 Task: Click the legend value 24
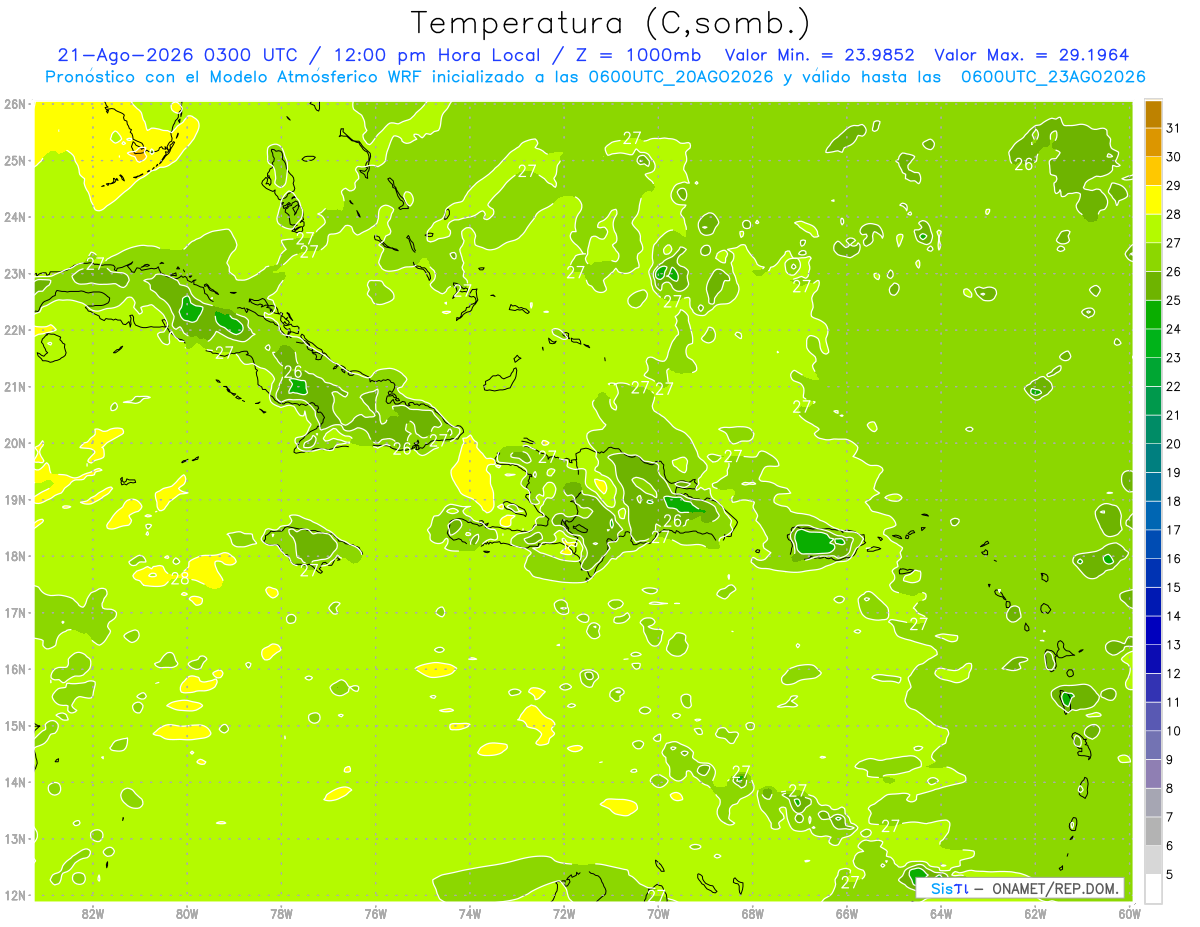coord(1174,329)
